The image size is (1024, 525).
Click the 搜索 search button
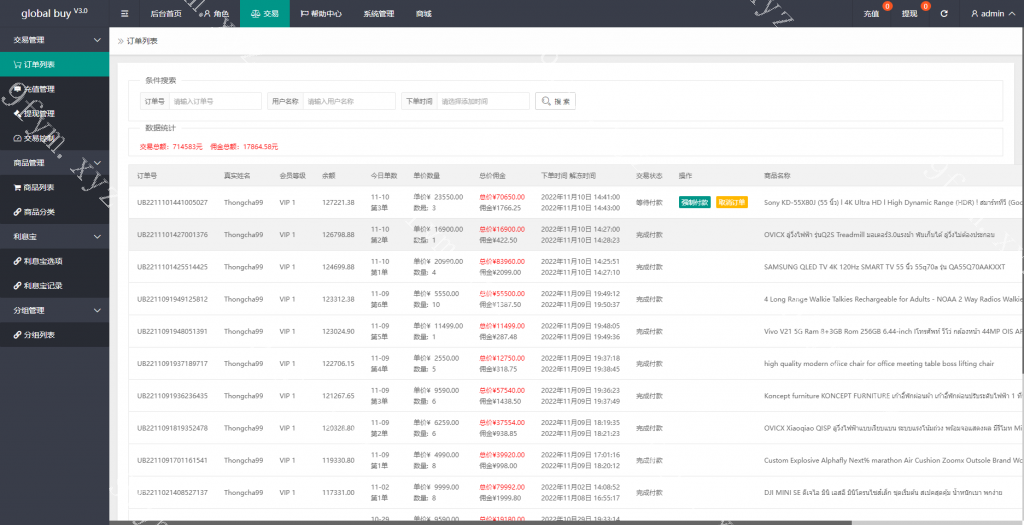(556, 101)
